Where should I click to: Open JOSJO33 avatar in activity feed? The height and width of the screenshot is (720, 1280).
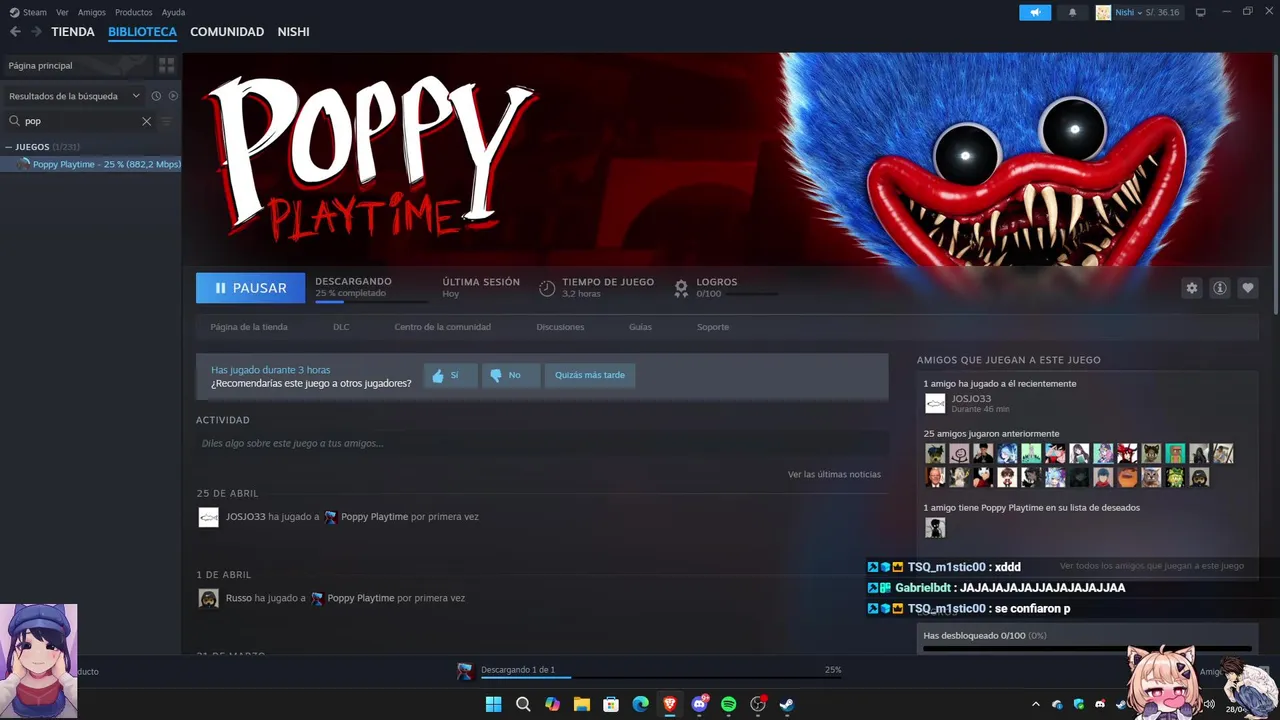tap(208, 517)
